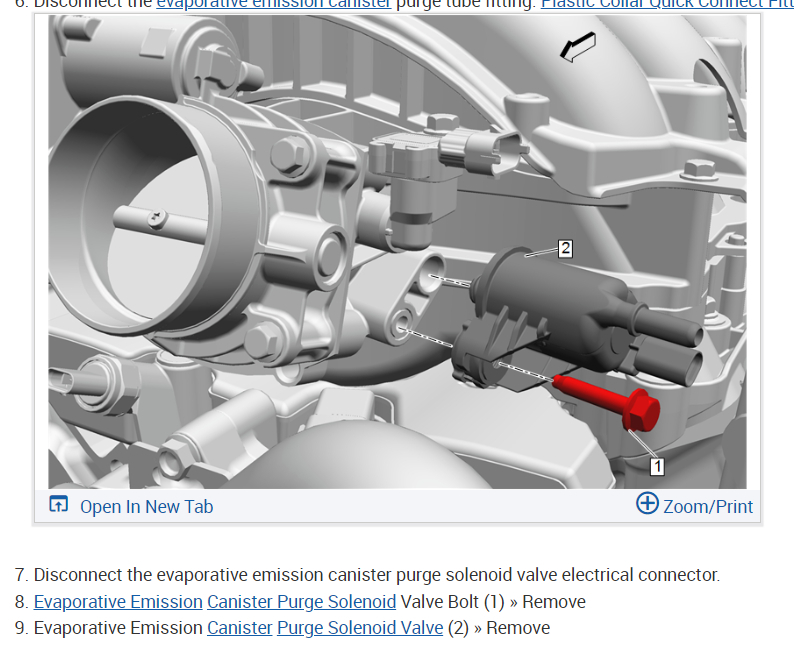
Task: Click the step 7 electrical connector instruction text
Action: [x=377, y=575]
